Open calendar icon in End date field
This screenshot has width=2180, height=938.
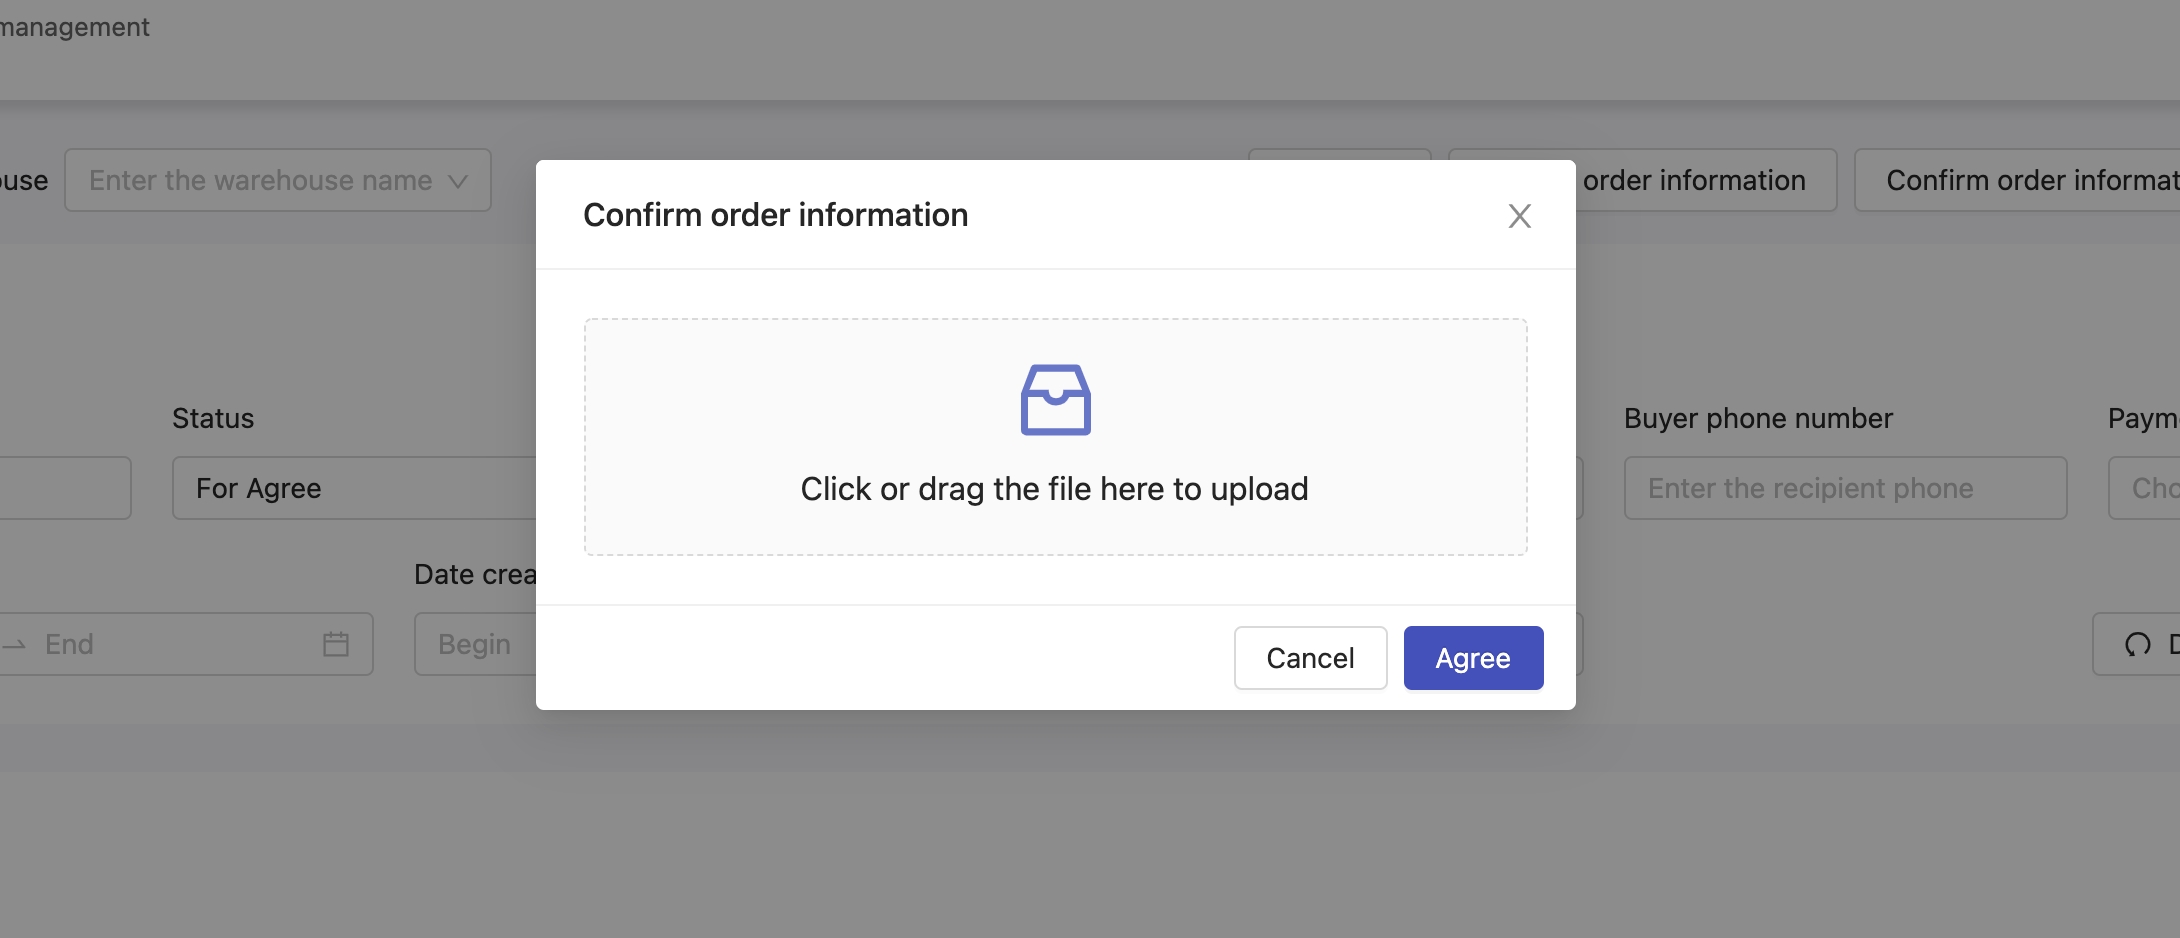[336, 644]
